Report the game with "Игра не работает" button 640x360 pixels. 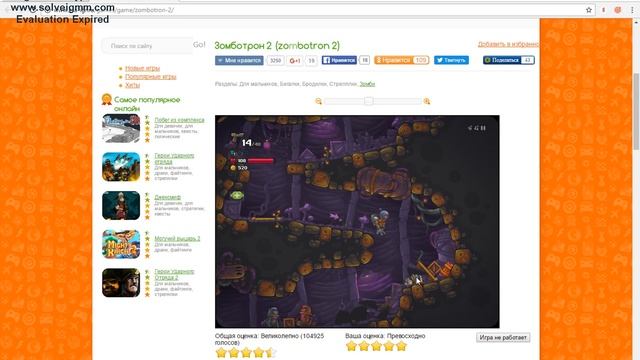click(x=503, y=338)
